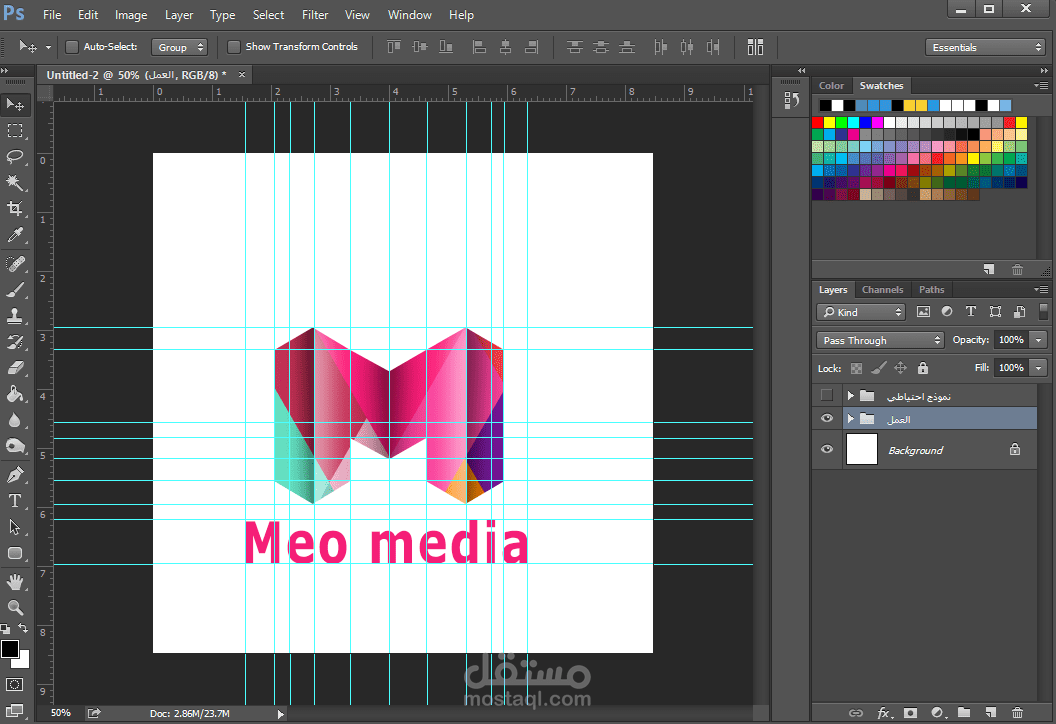Hide the Background layer

click(x=827, y=449)
